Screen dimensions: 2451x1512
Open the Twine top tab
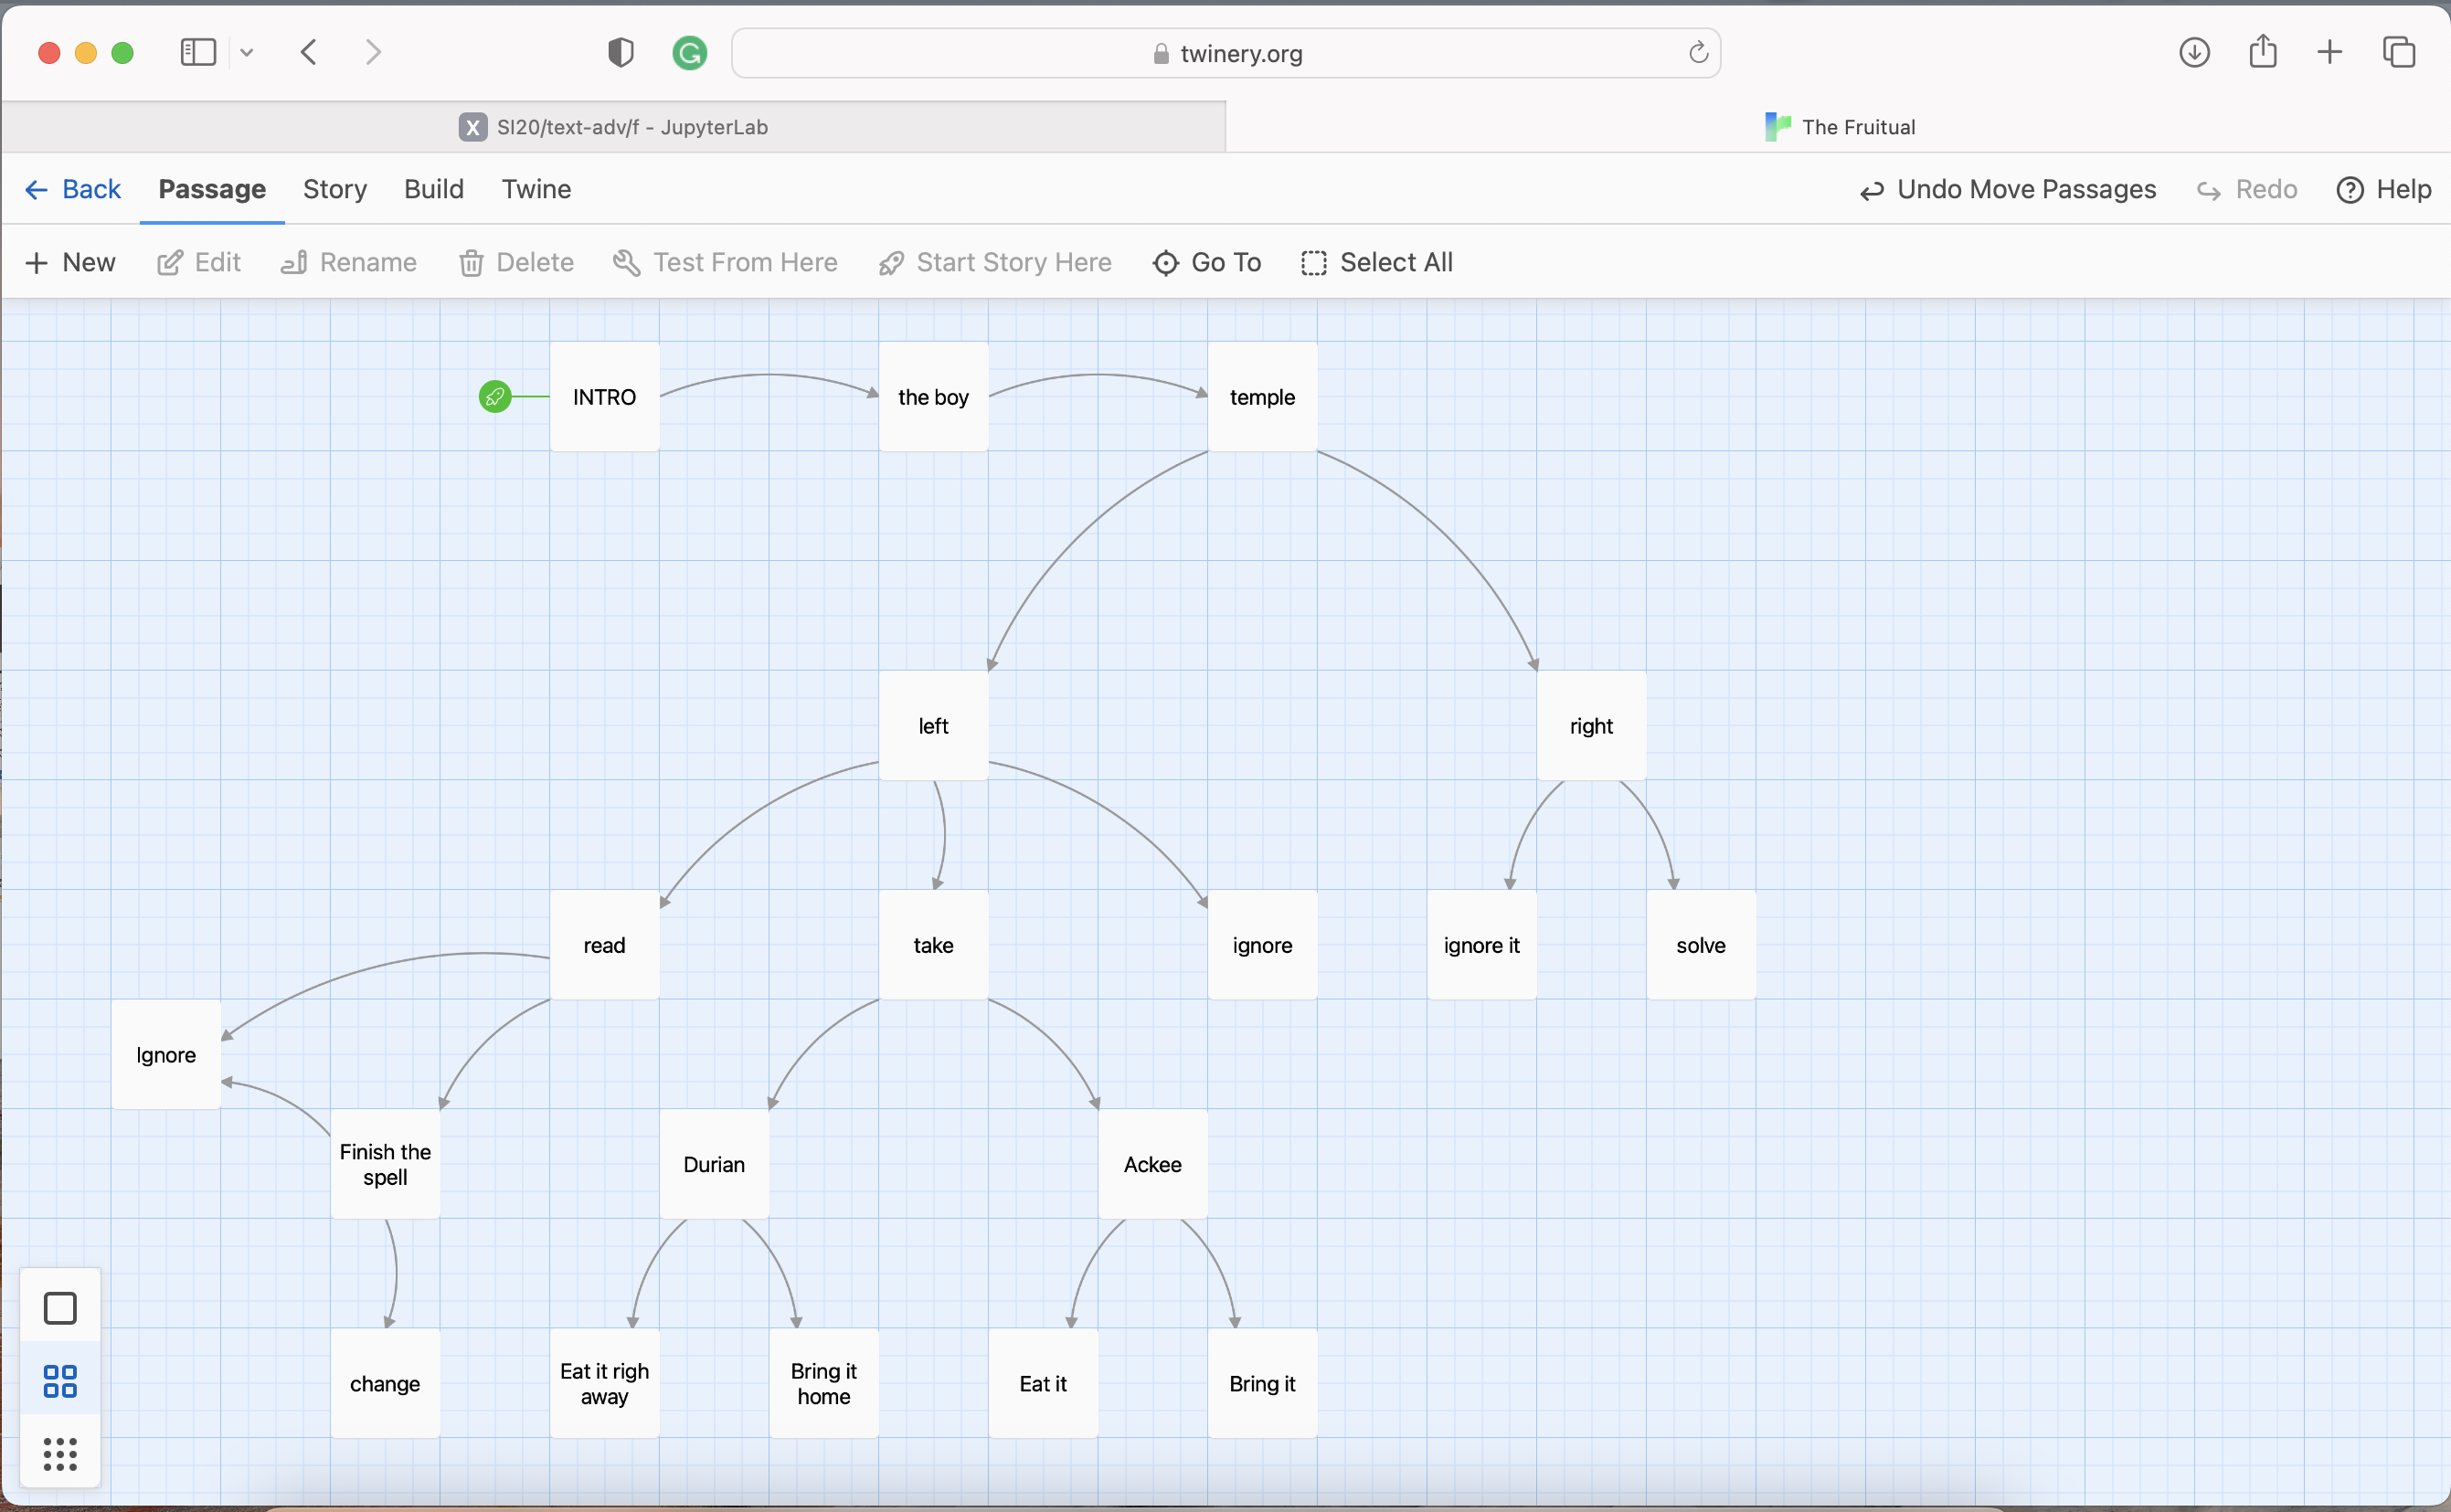[536, 189]
